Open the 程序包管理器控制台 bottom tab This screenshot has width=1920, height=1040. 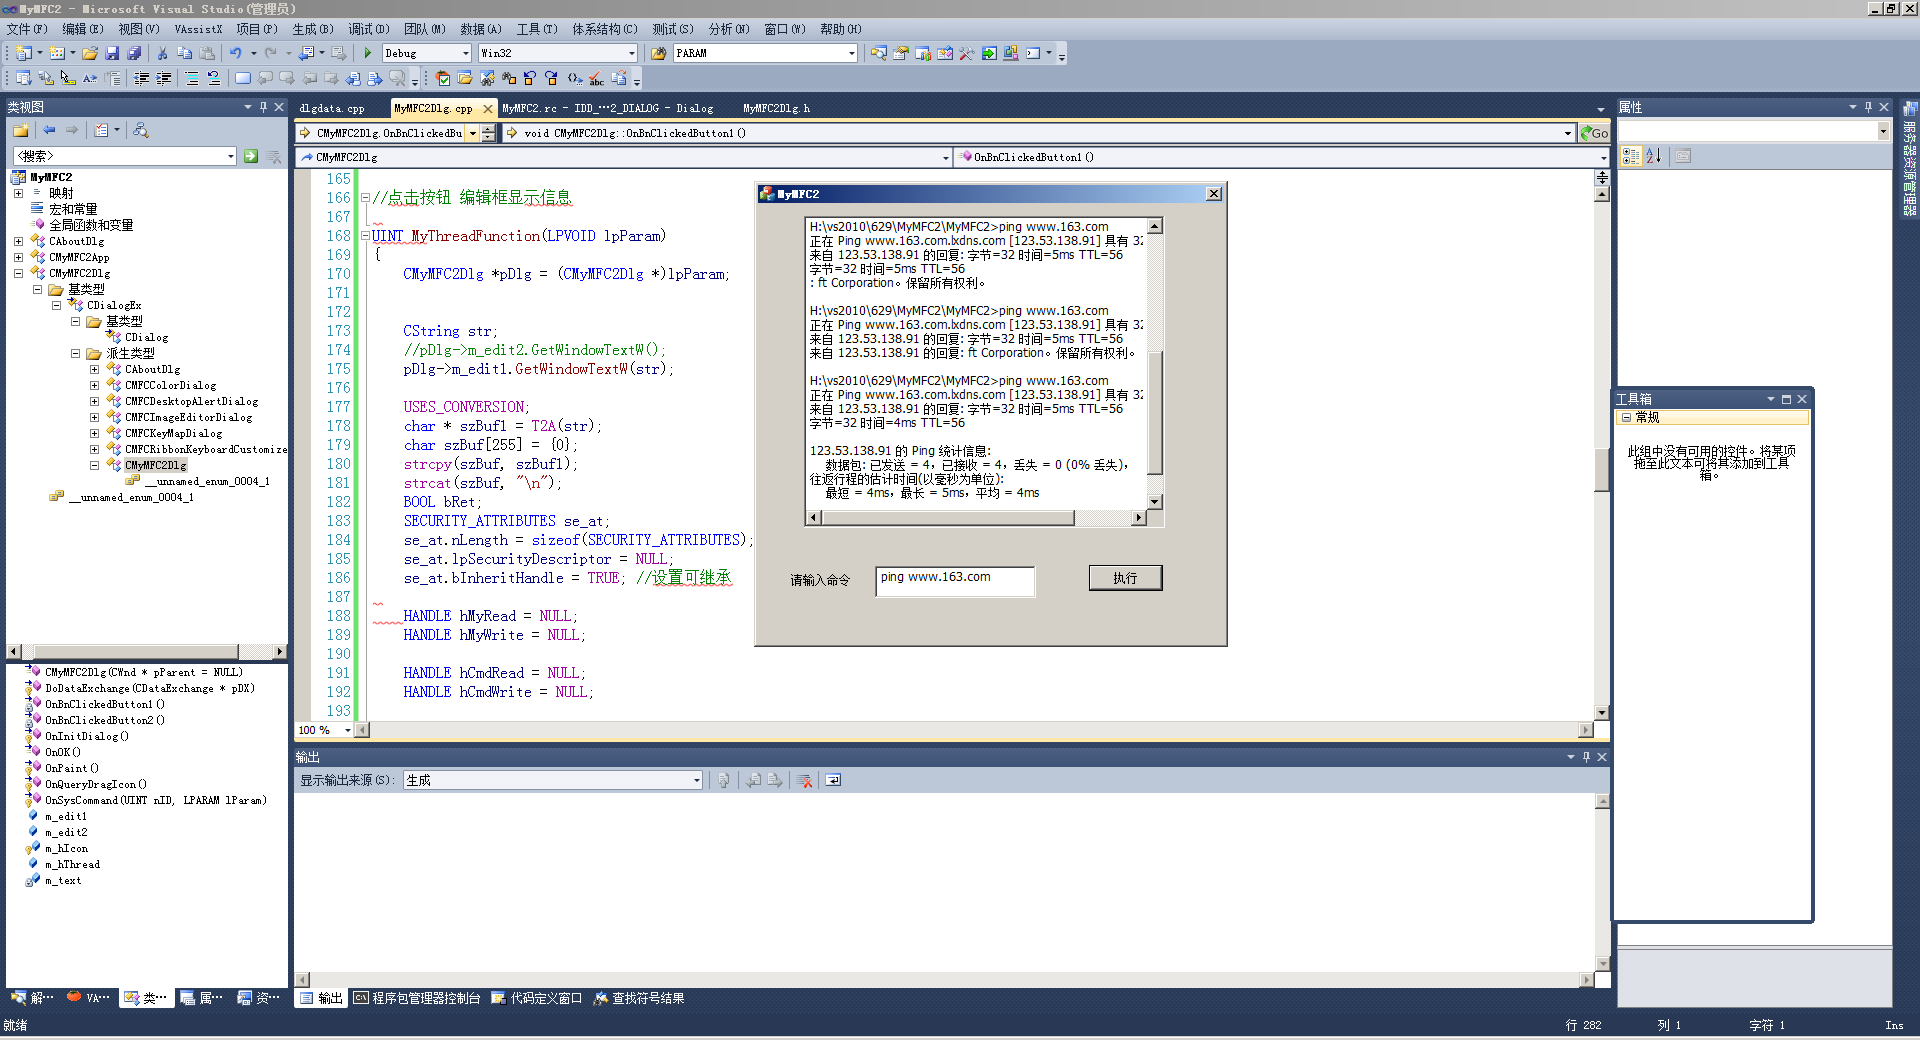417,998
